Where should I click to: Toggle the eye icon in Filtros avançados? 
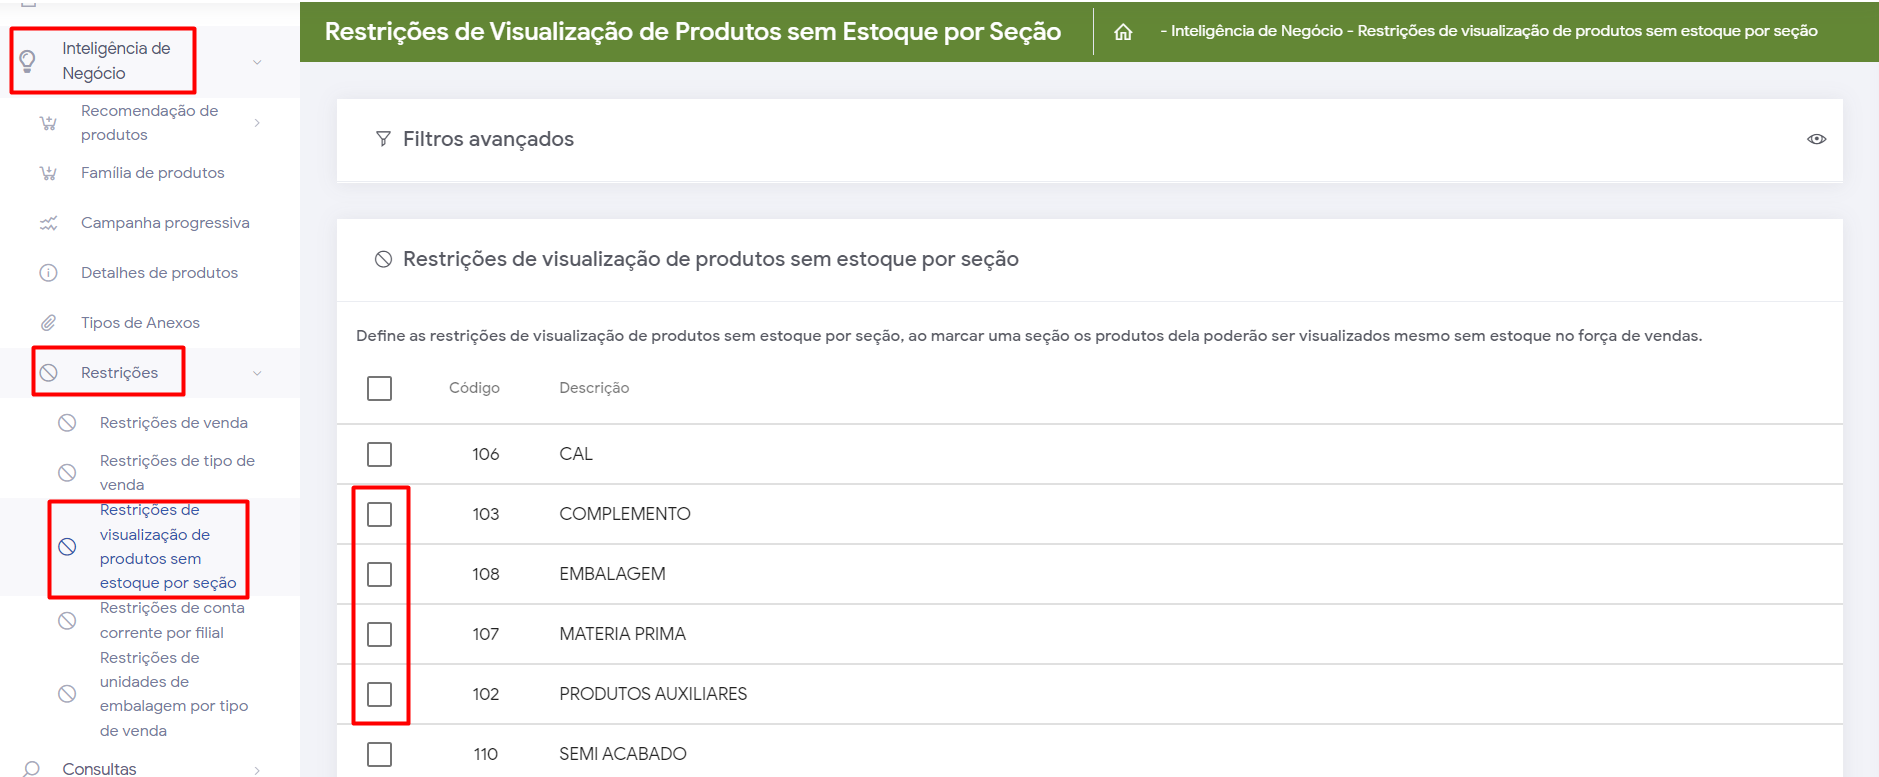tap(1816, 139)
